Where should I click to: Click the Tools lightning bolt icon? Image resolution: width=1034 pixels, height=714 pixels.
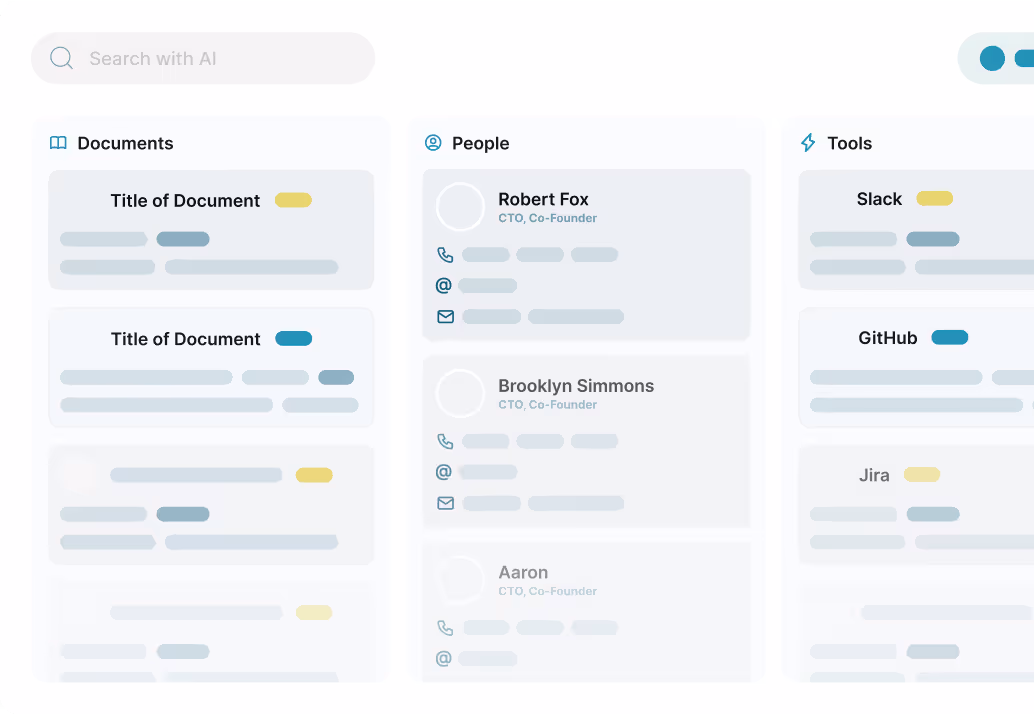pos(808,142)
